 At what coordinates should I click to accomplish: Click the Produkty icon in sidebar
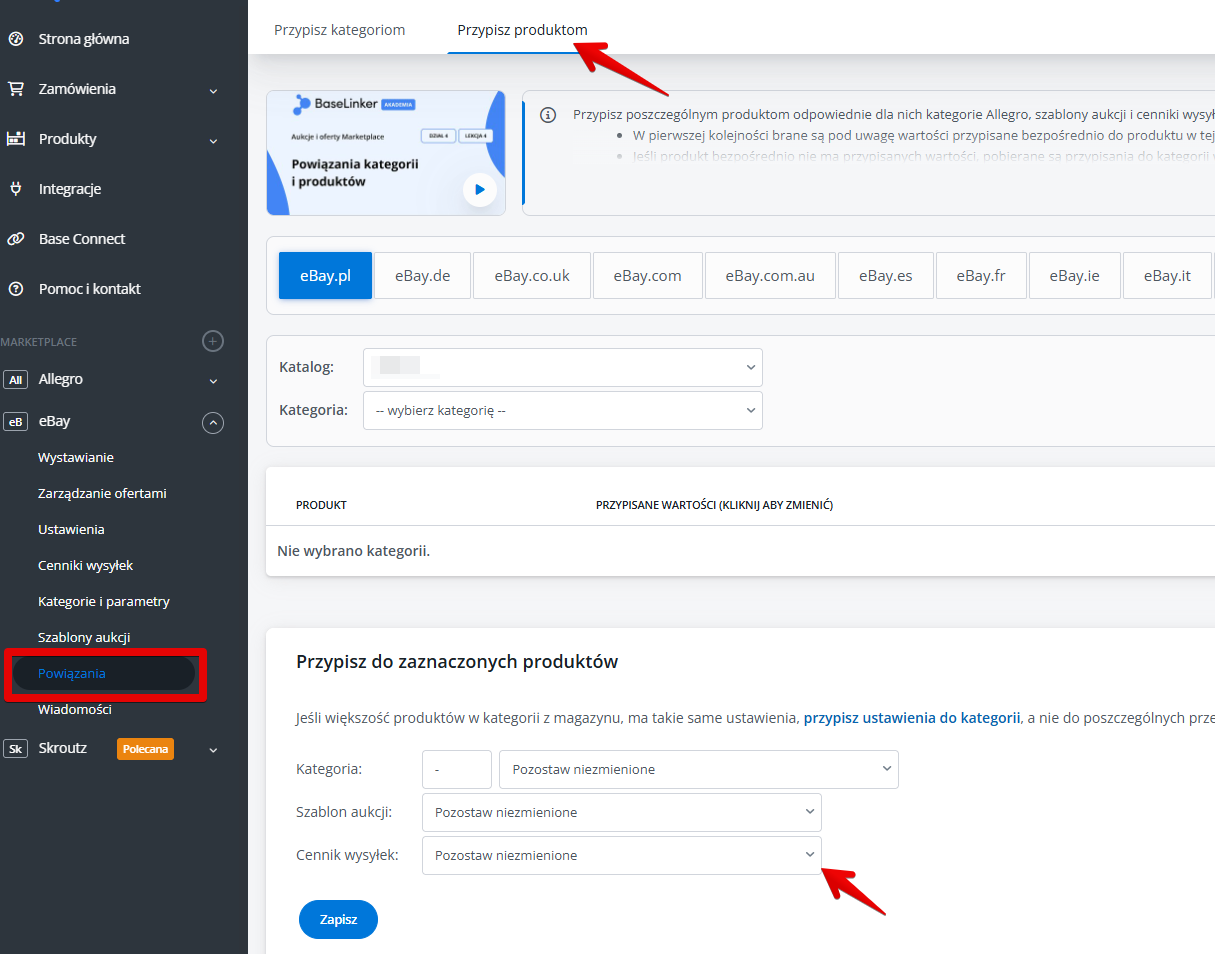click(15, 139)
